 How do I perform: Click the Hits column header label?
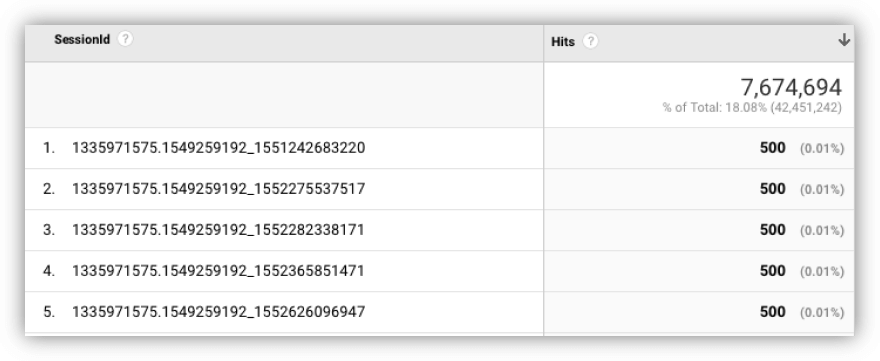[563, 42]
